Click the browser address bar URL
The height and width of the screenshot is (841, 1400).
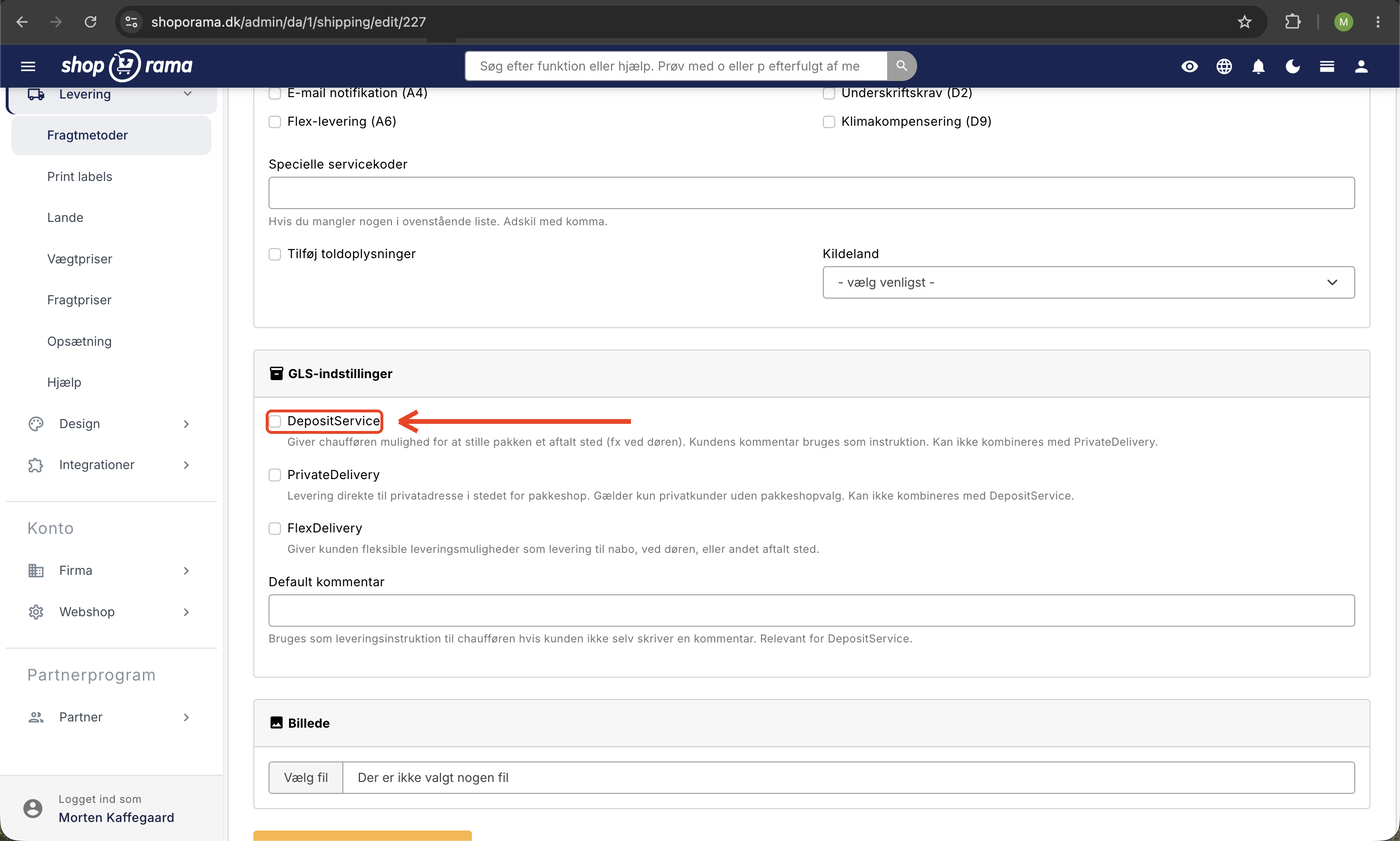[289, 22]
